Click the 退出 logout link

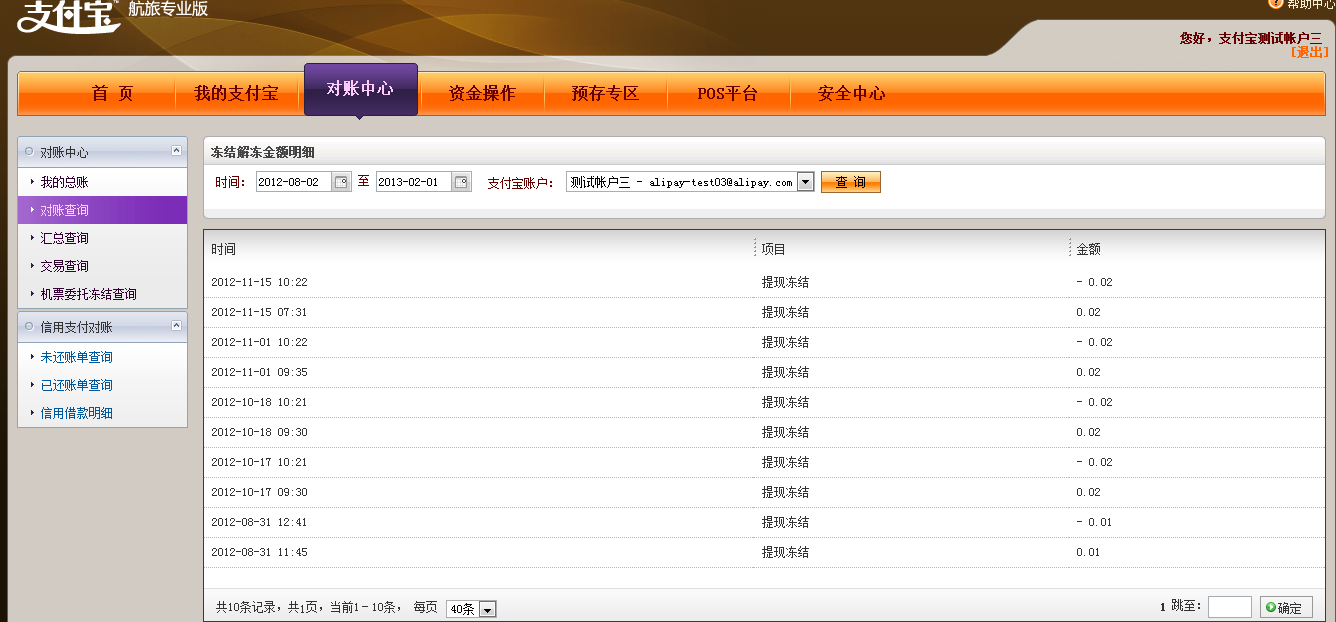tap(1309, 52)
